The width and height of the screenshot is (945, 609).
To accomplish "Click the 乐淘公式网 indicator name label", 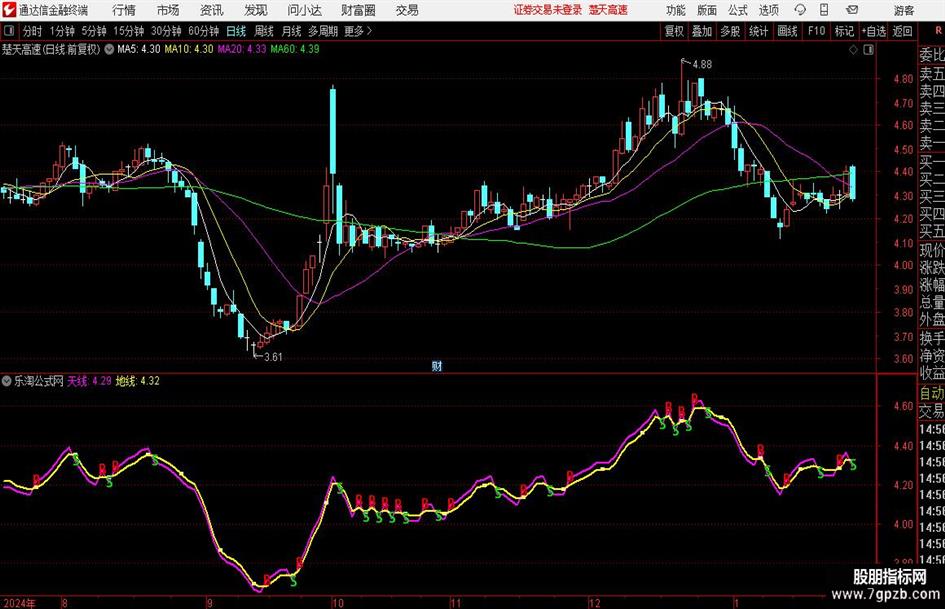I will 39,381.
